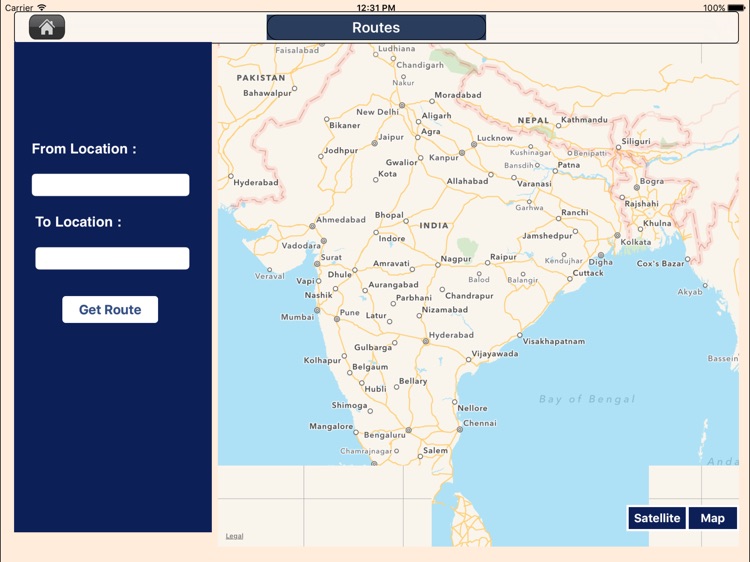The image size is (750, 562).
Task: Click the Gulbarga city label
Action: [x=373, y=348]
